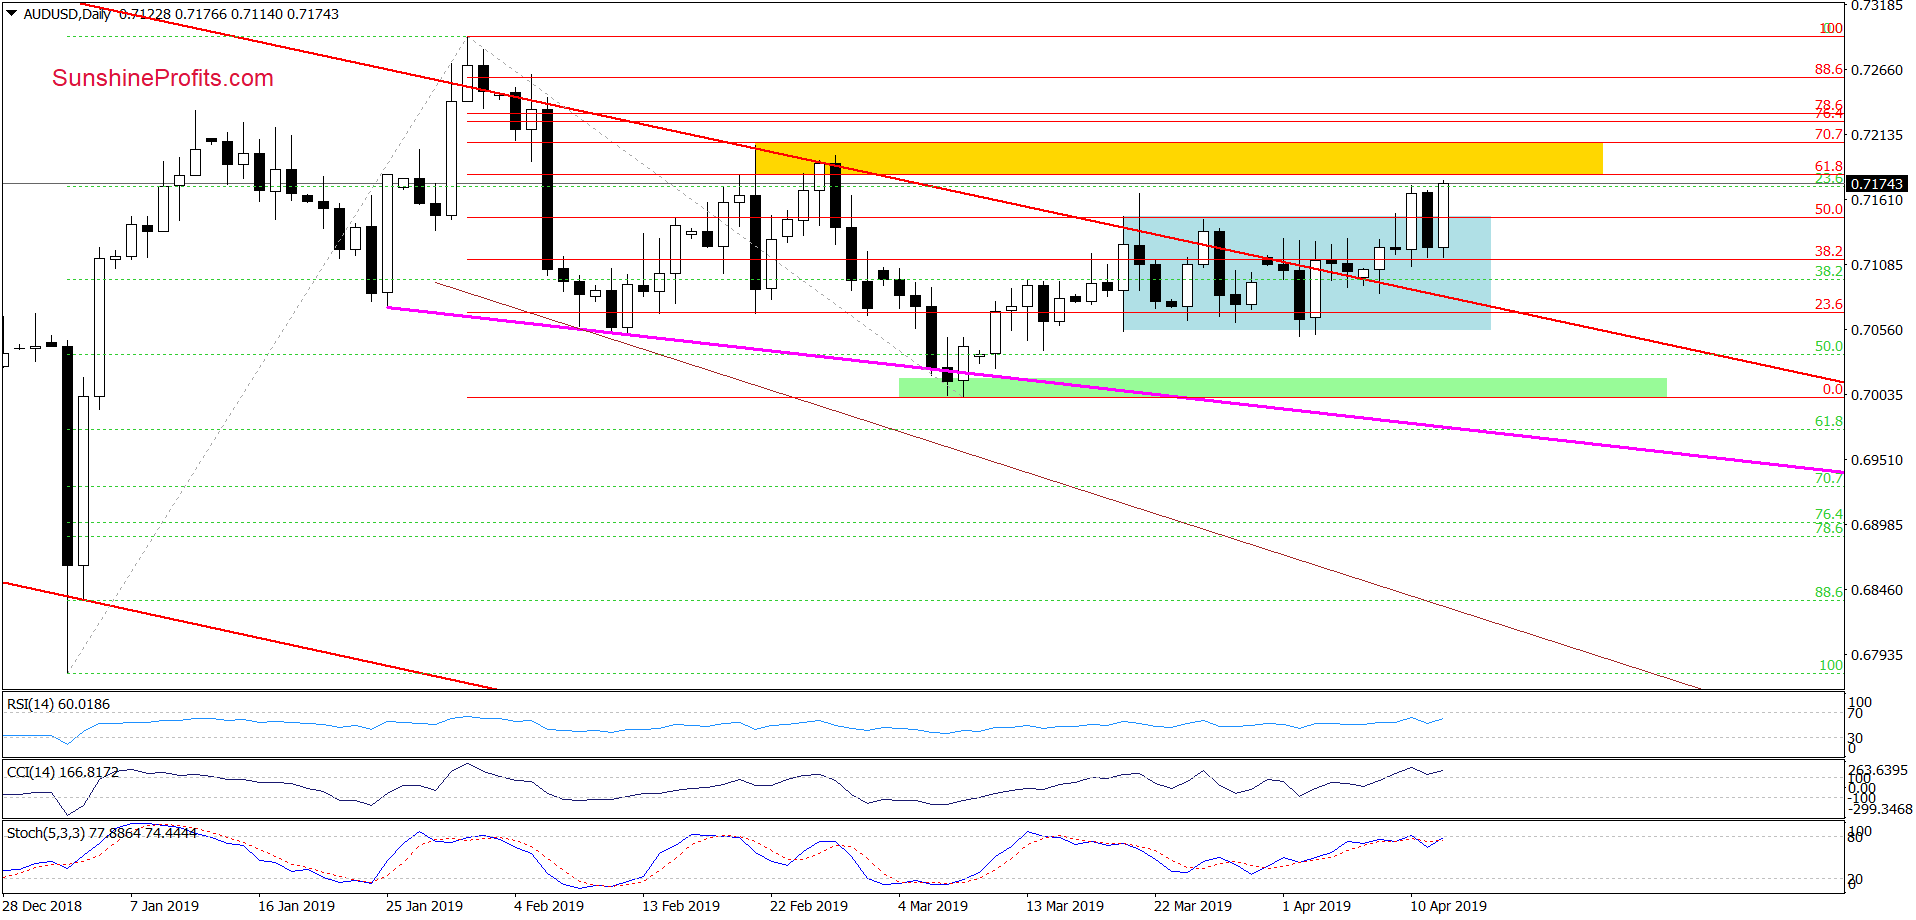Click the CCI scale value 263.6395
This screenshot has width=1916, height=920.
point(1878,770)
